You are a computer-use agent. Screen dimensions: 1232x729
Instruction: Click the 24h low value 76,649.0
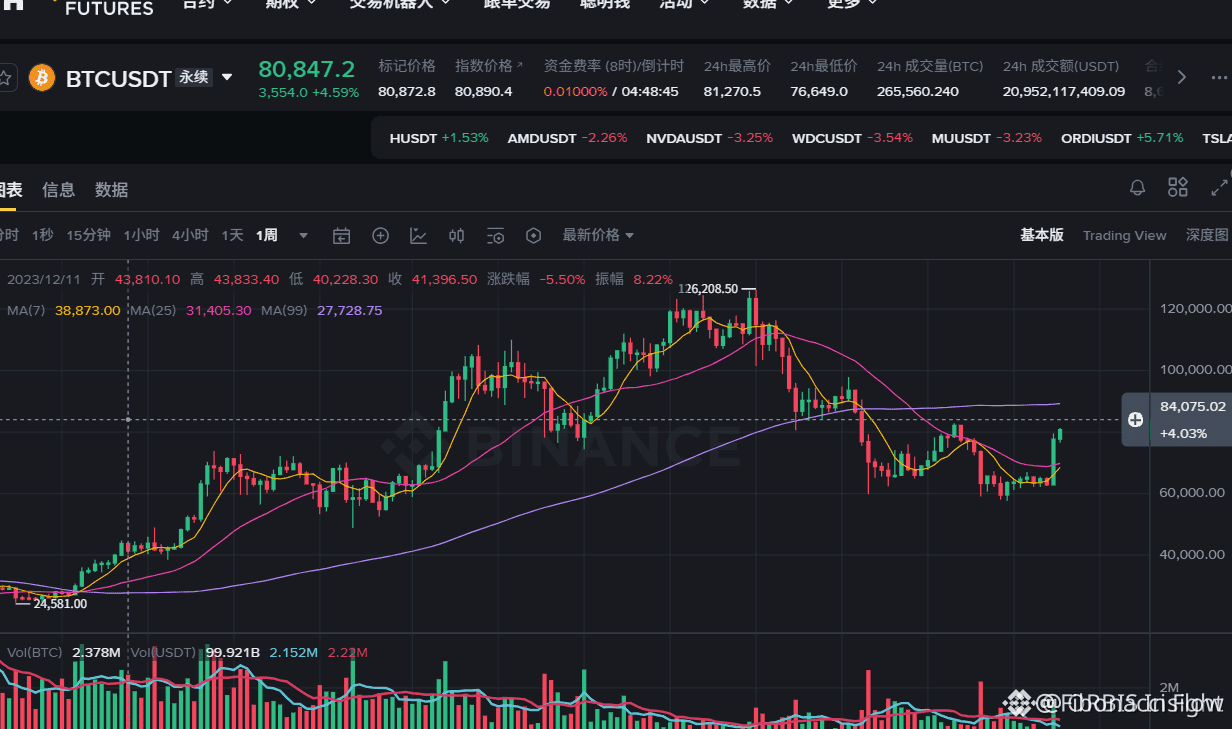[x=818, y=91]
